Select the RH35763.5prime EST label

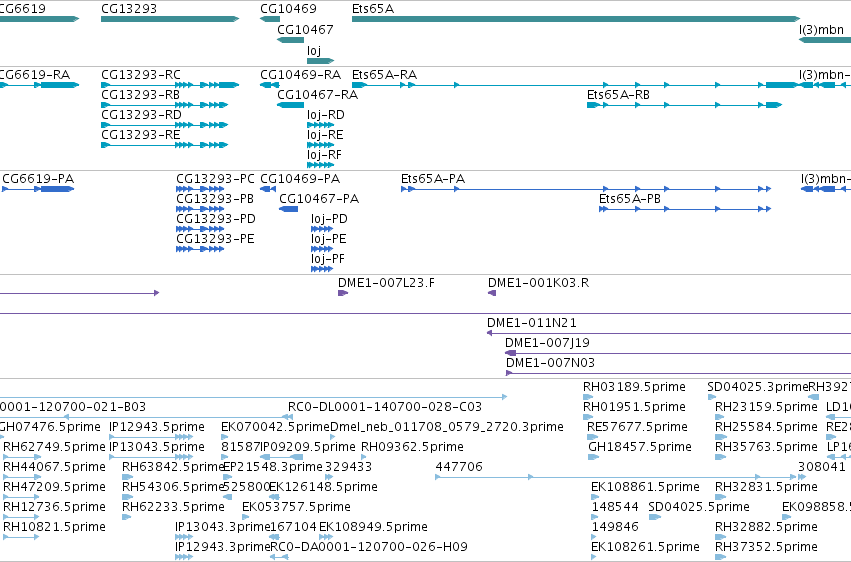click(x=766, y=447)
